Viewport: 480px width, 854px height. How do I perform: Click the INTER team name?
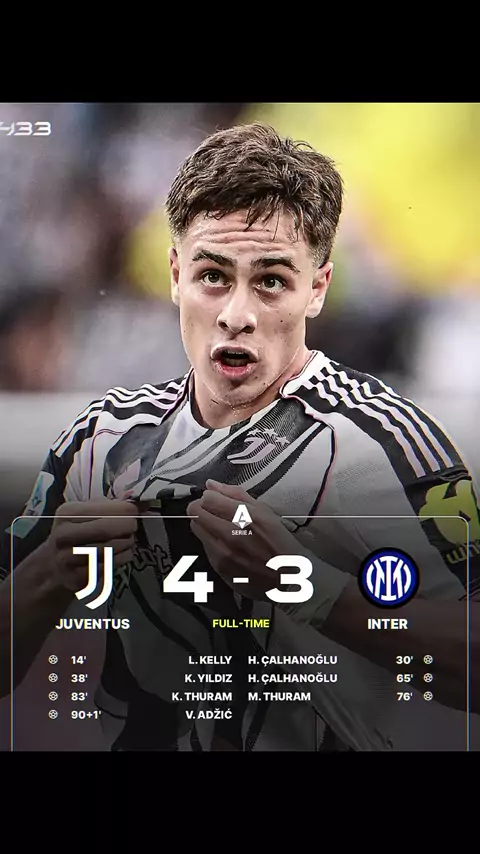[x=387, y=624]
